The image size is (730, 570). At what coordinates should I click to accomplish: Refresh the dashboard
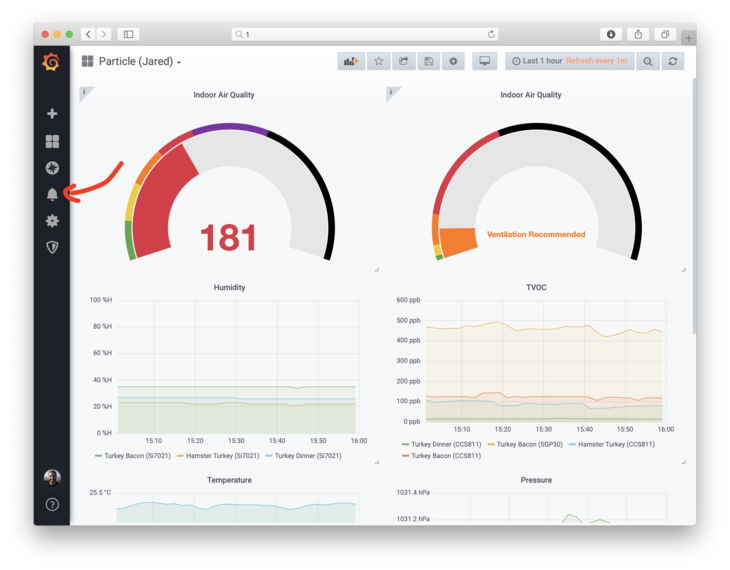(673, 61)
